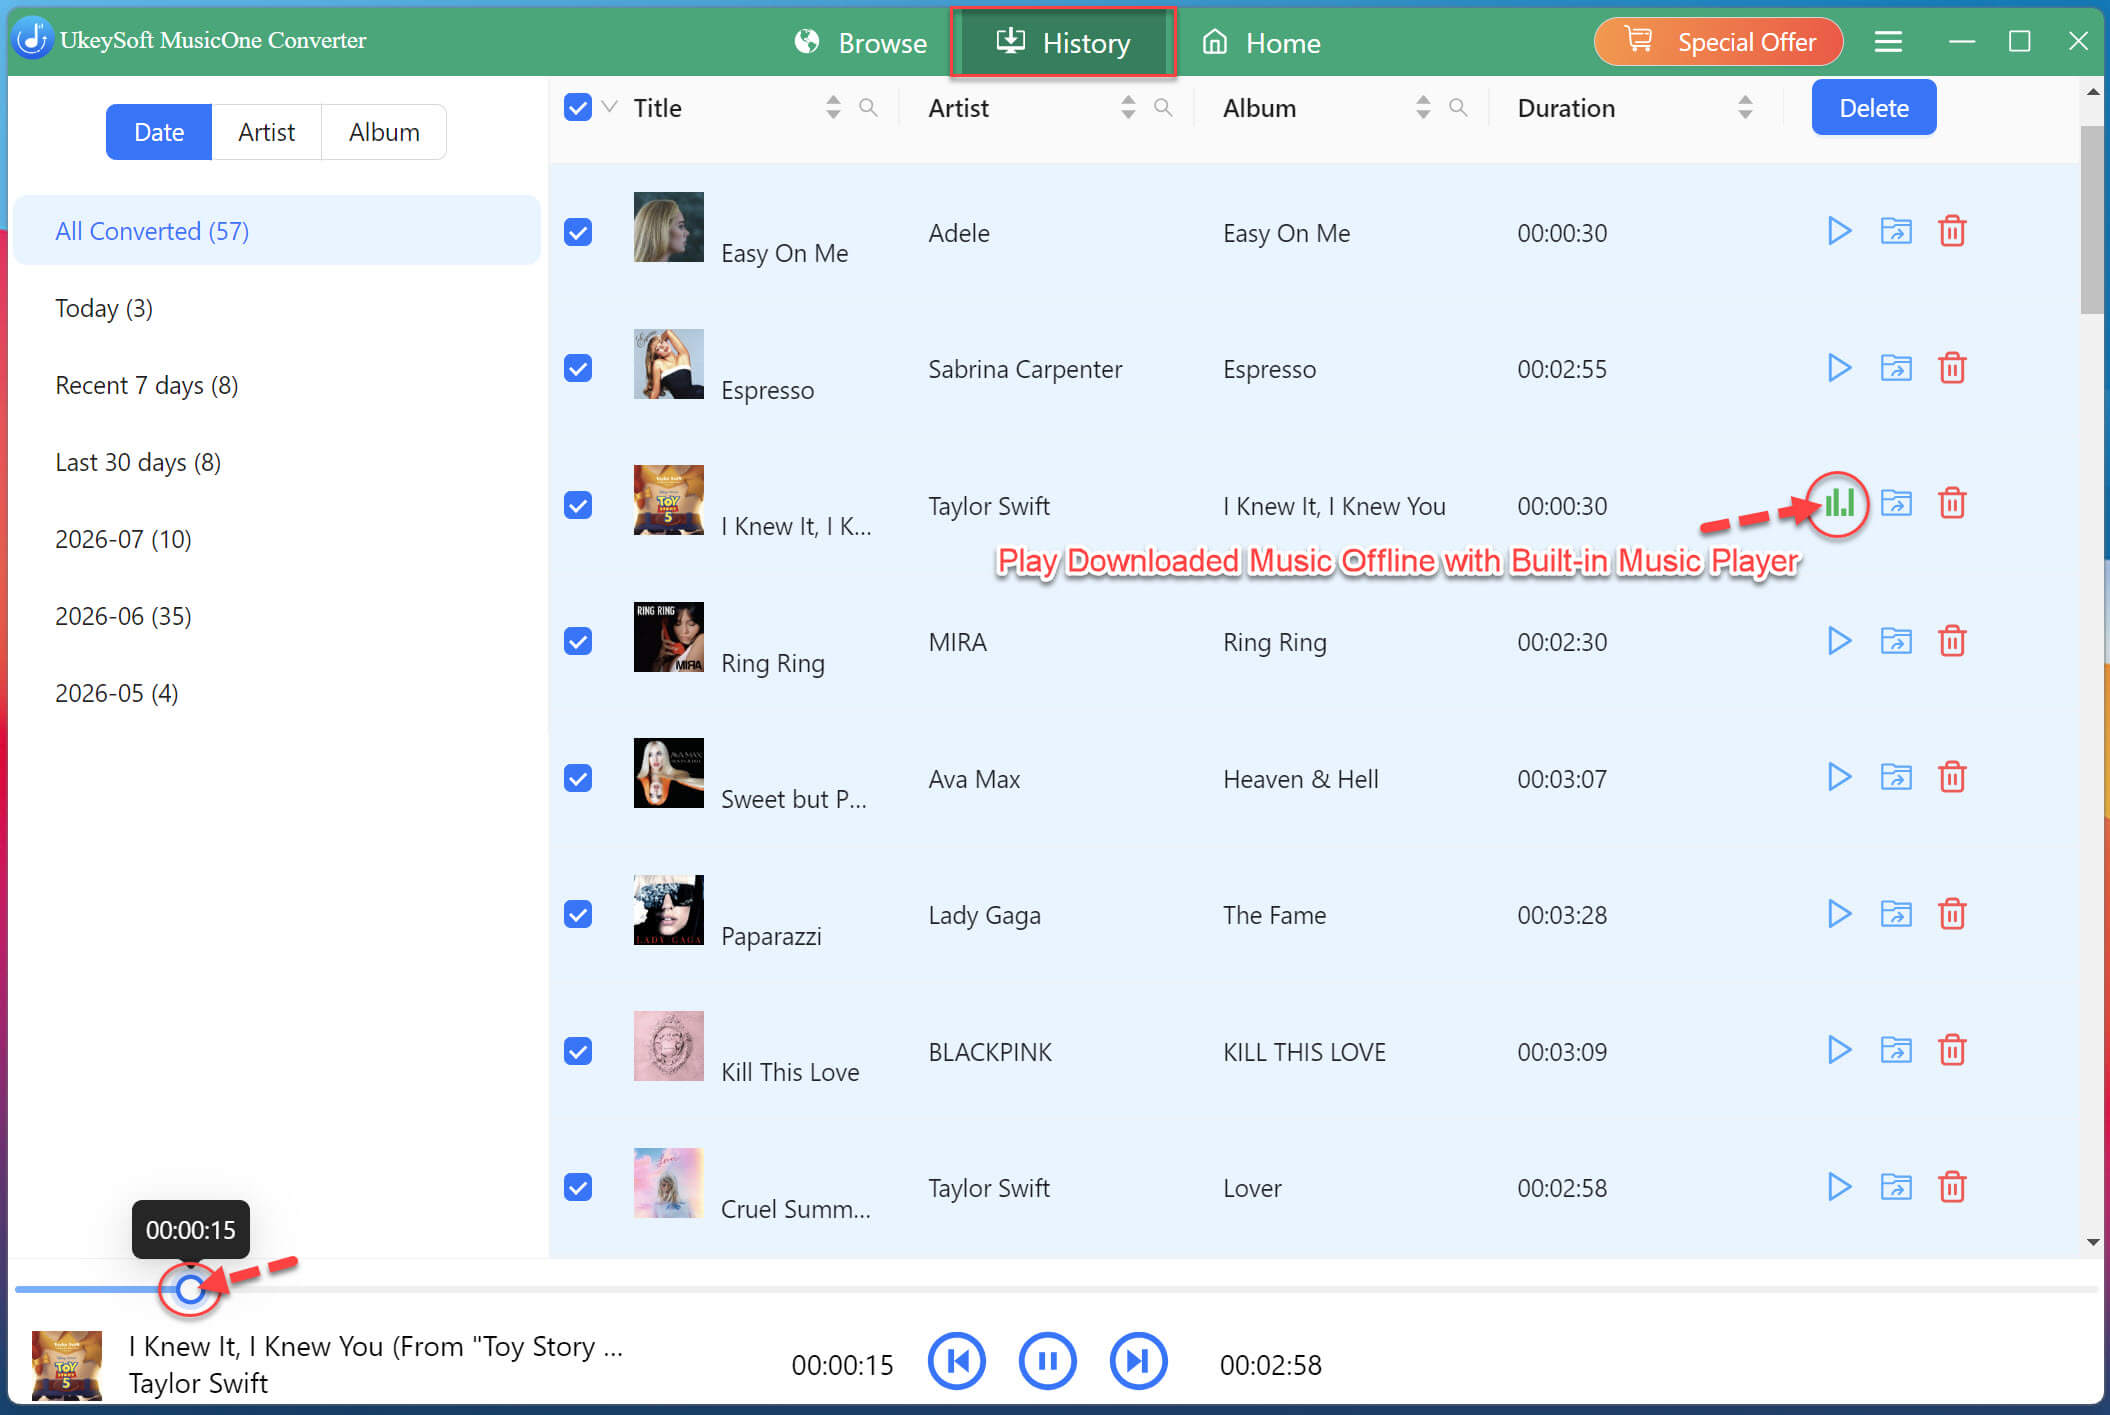
Task: Toggle the select-all checkbox in header
Action: pyautogui.click(x=578, y=107)
